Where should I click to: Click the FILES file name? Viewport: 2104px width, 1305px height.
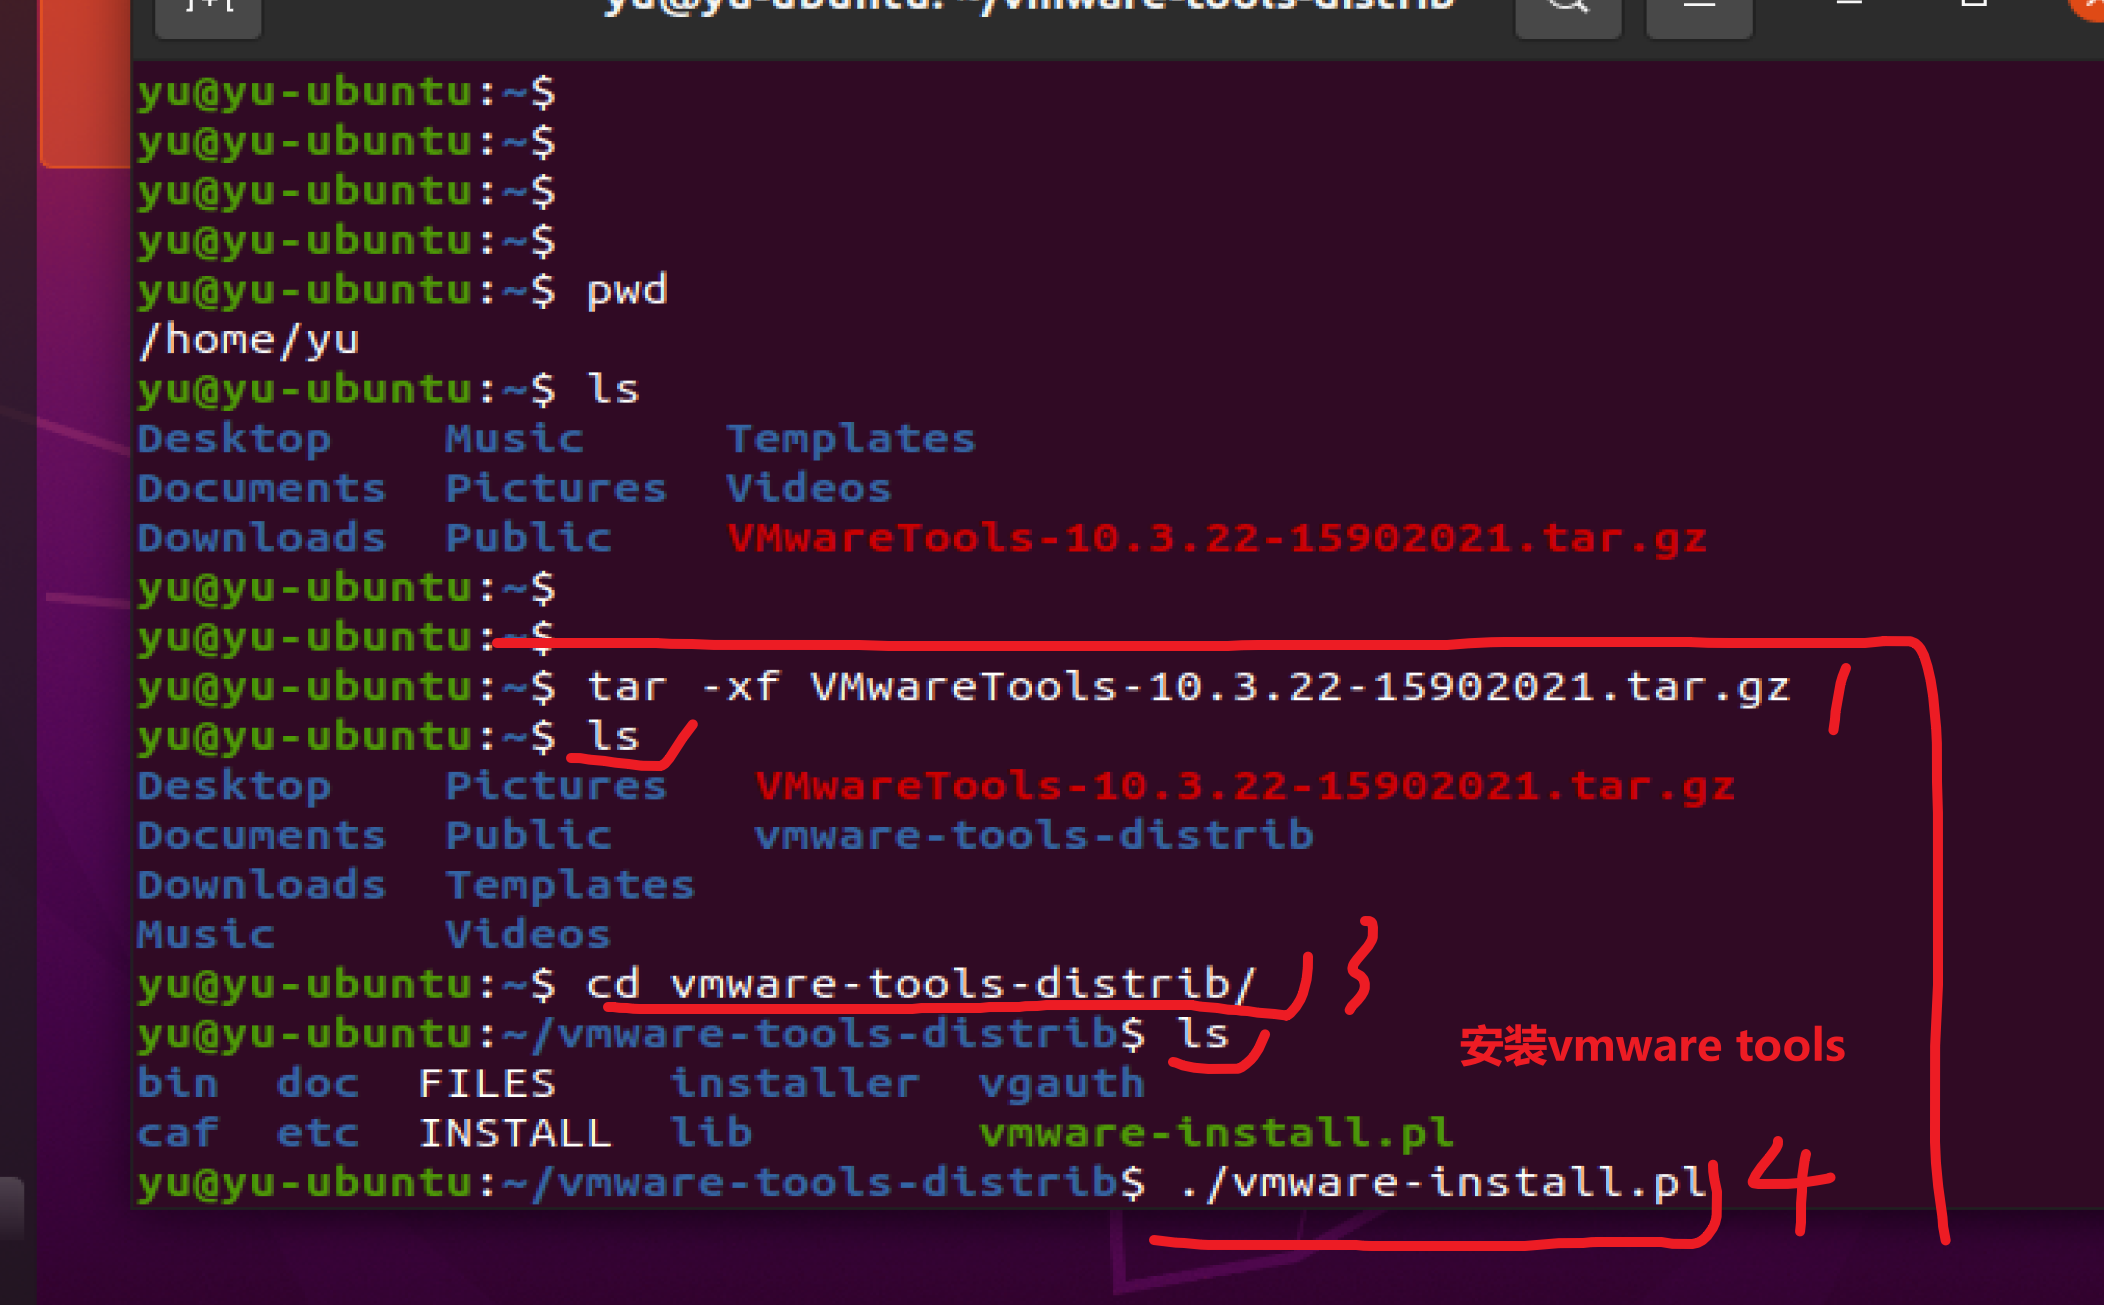pos(486,1083)
